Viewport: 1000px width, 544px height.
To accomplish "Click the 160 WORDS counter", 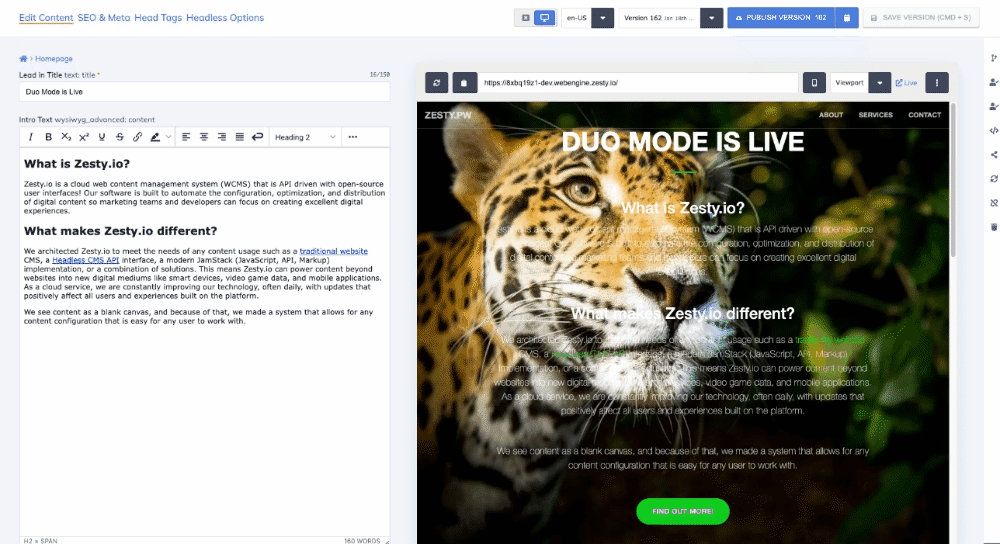I will 362,541.
